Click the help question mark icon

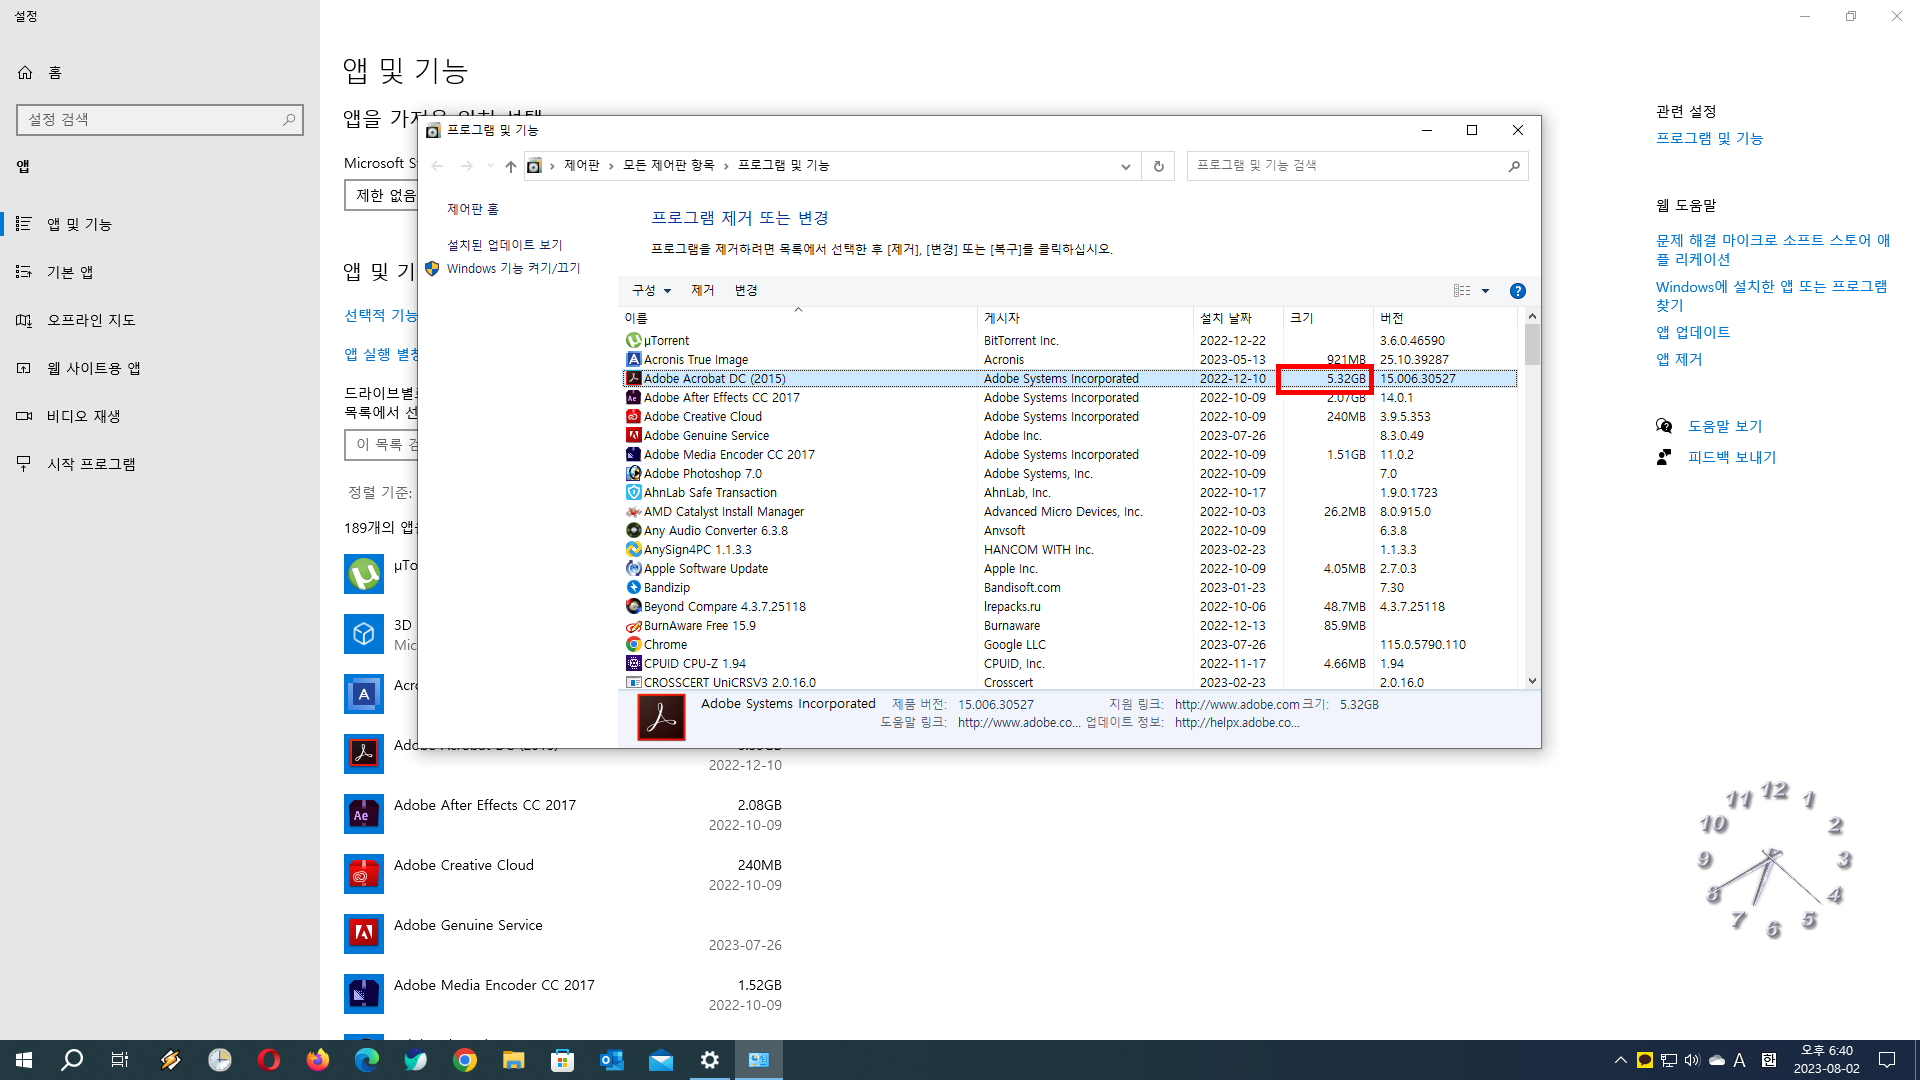tap(1517, 291)
